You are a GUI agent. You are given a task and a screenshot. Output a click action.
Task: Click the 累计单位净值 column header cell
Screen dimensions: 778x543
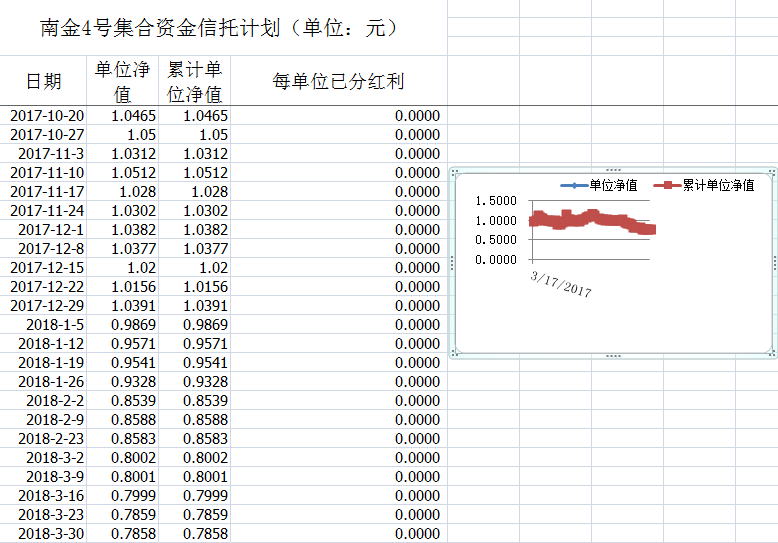194,81
